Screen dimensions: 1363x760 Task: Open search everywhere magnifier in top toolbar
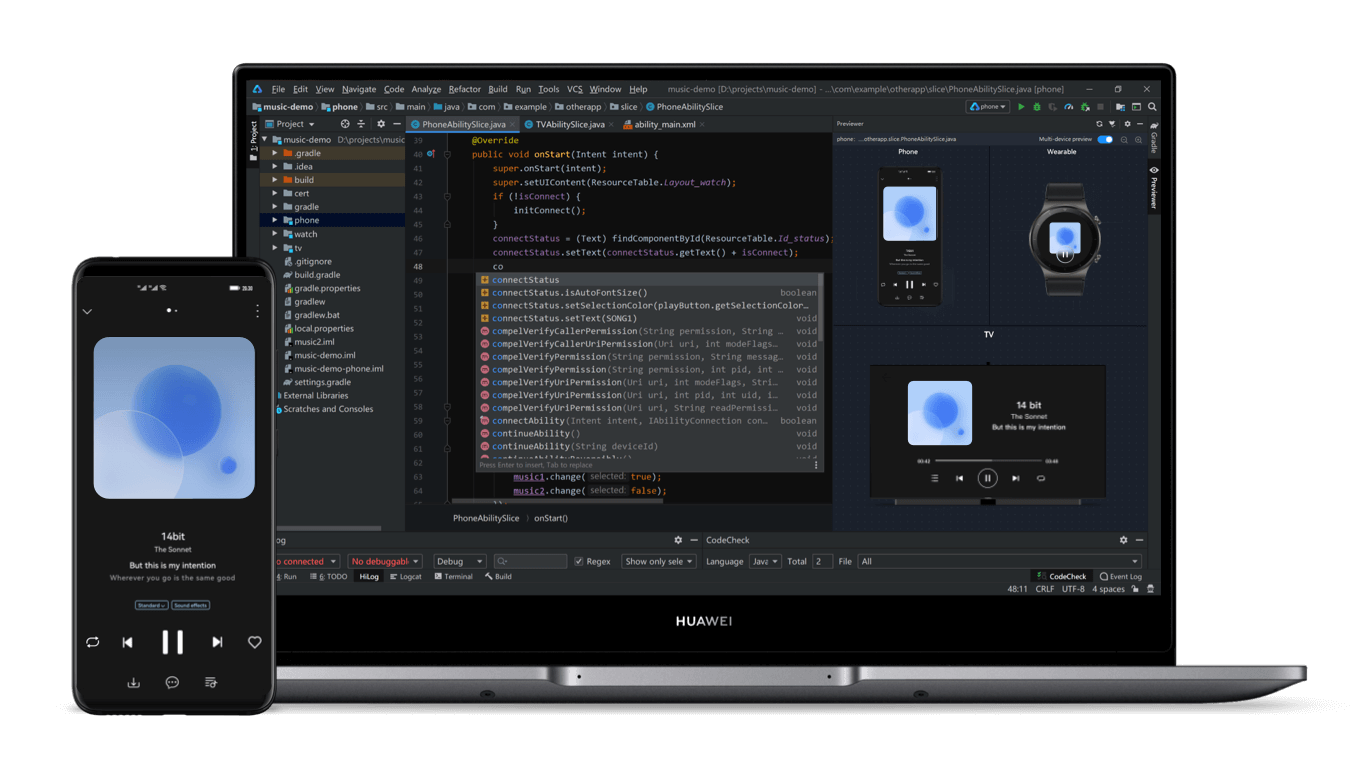(1152, 107)
